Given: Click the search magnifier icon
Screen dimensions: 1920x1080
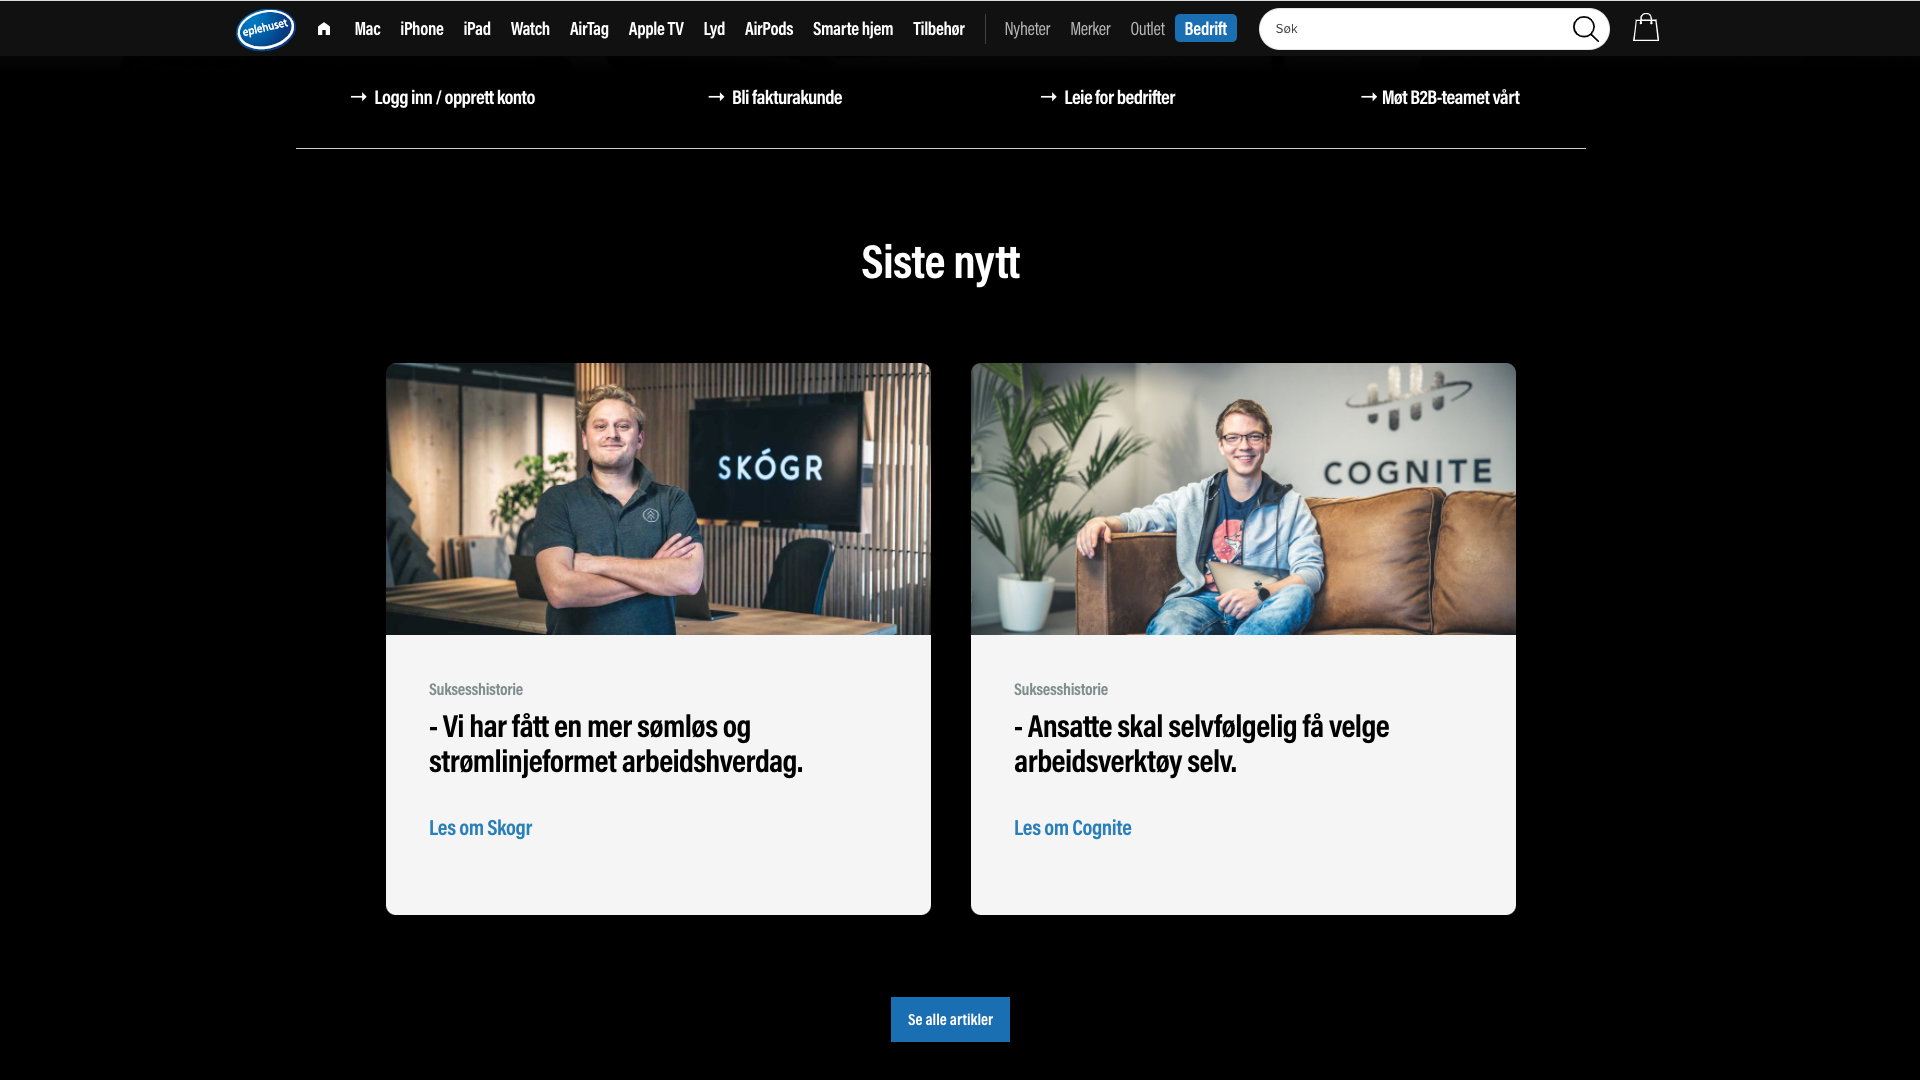Looking at the screenshot, I should pos(1585,29).
